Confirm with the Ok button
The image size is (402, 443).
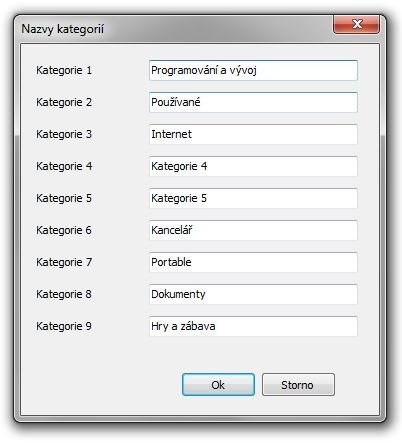(x=218, y=385)
